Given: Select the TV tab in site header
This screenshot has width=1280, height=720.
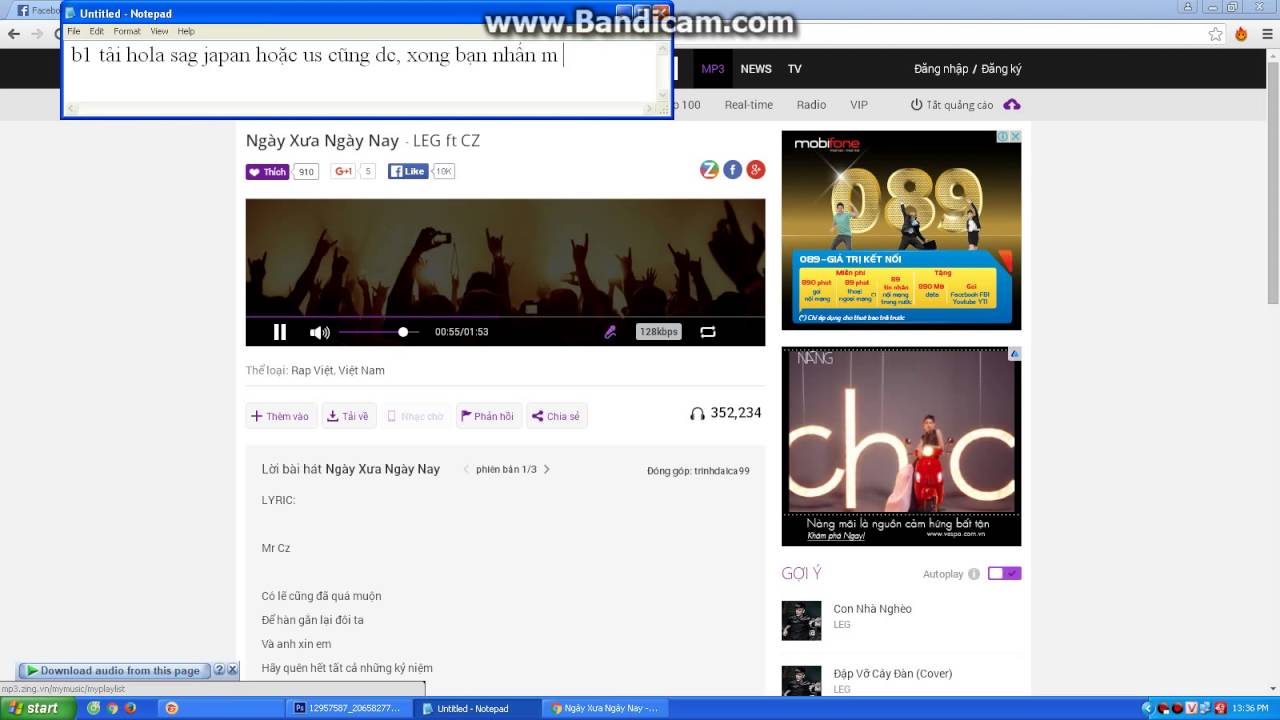Looking at the screenshot, I should (795, 69).
